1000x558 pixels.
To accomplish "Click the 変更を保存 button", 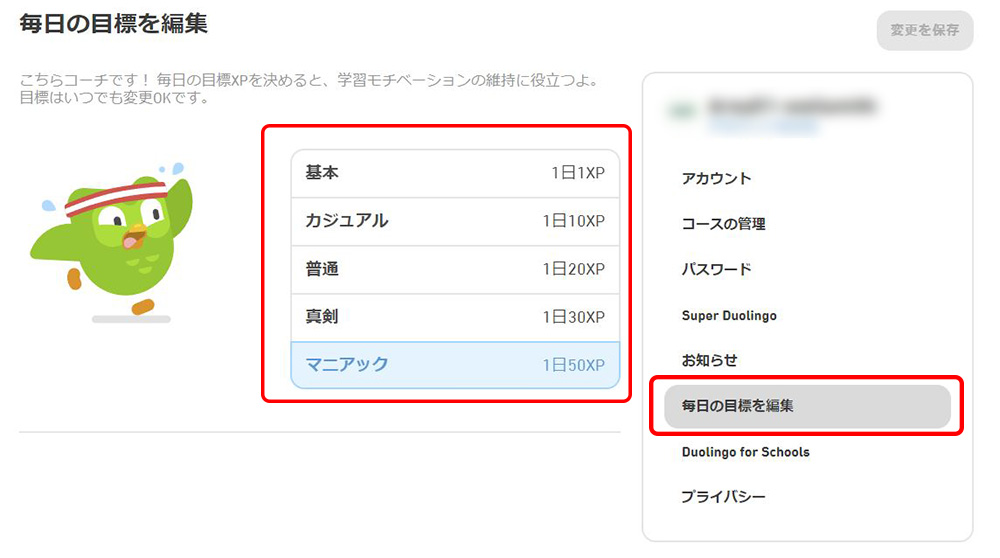I will coord(925,30).
